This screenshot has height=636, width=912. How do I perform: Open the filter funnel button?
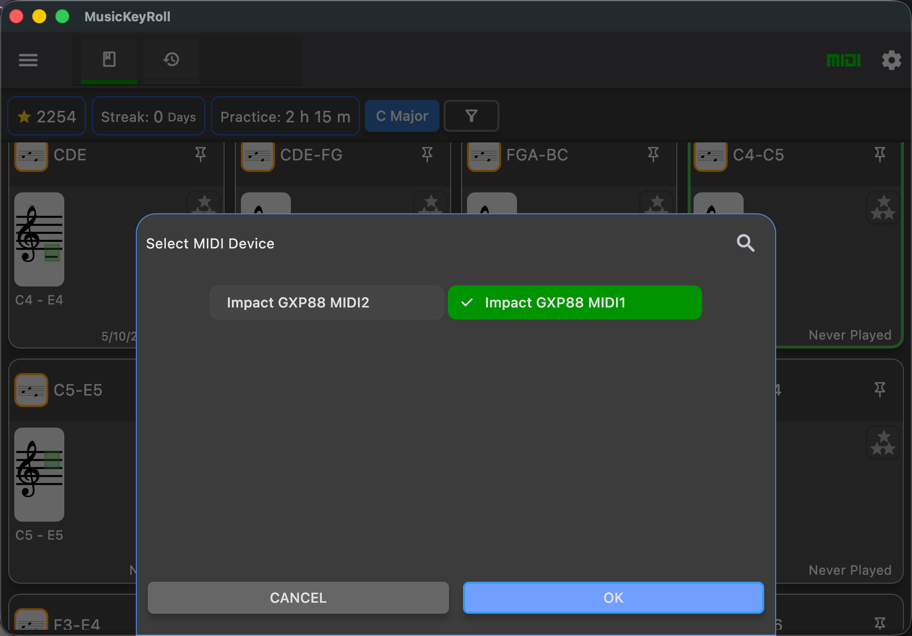coord(471,116)
